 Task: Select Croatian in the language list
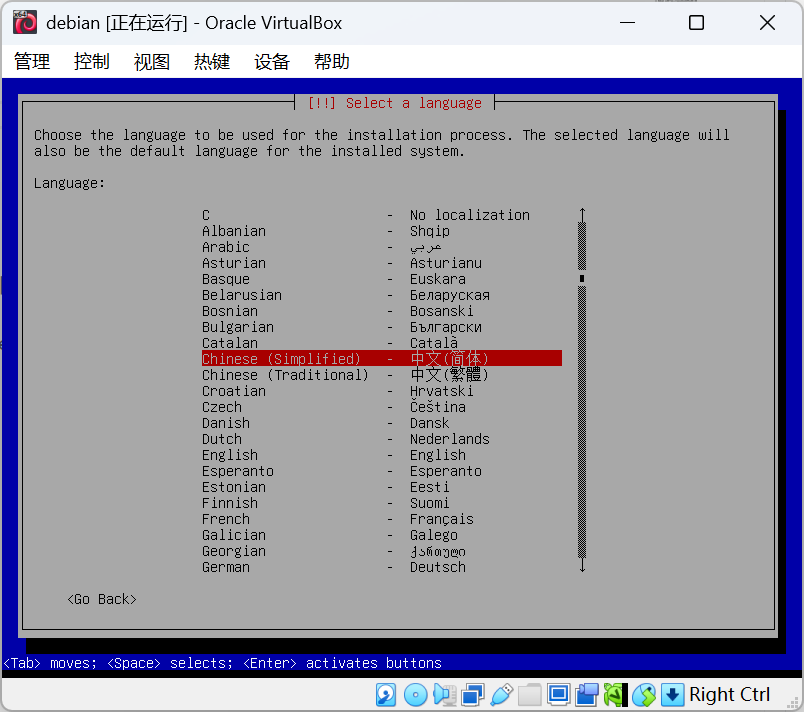click(382, 391)
